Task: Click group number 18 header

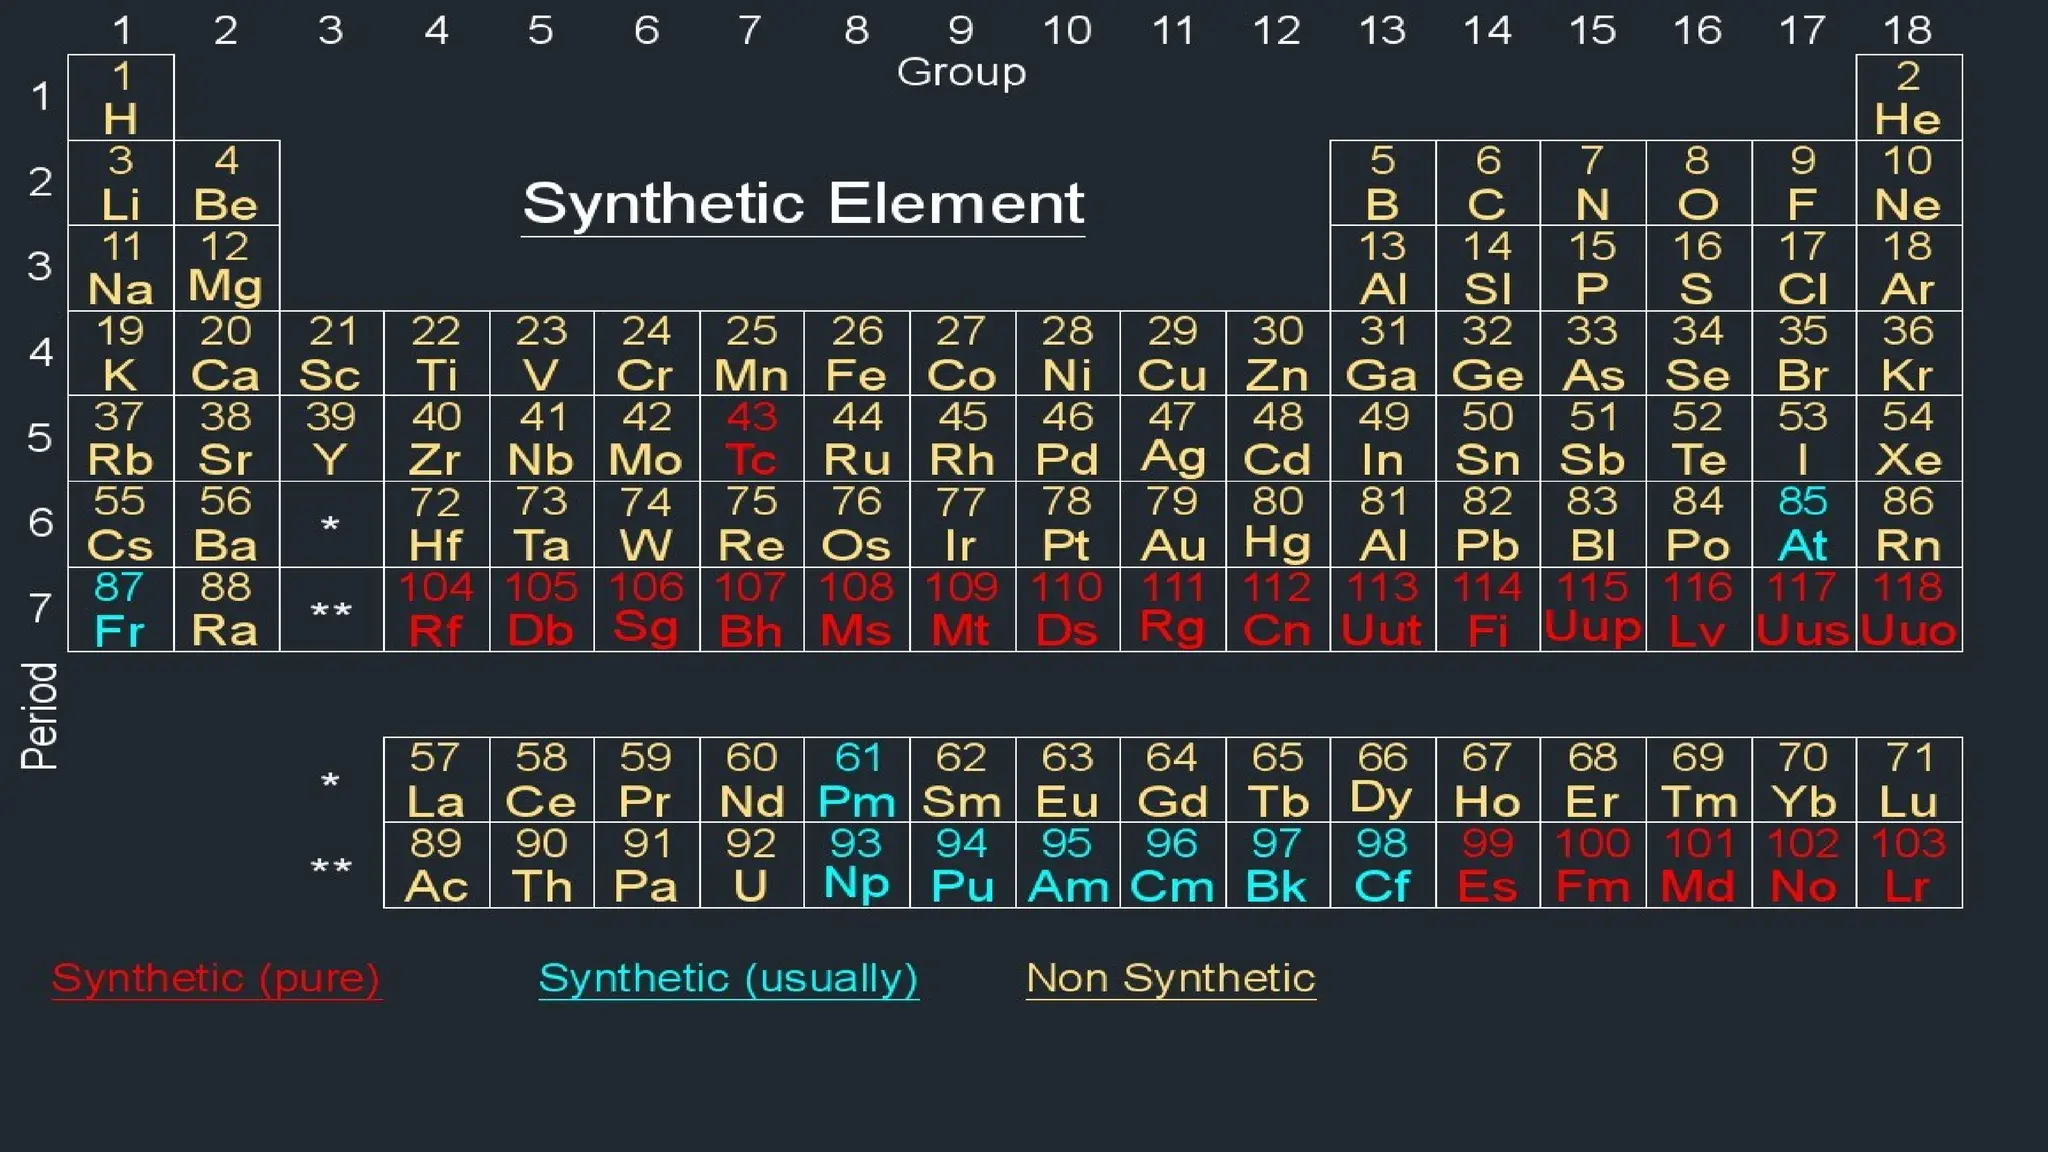Action: (x=1907, y=30)
